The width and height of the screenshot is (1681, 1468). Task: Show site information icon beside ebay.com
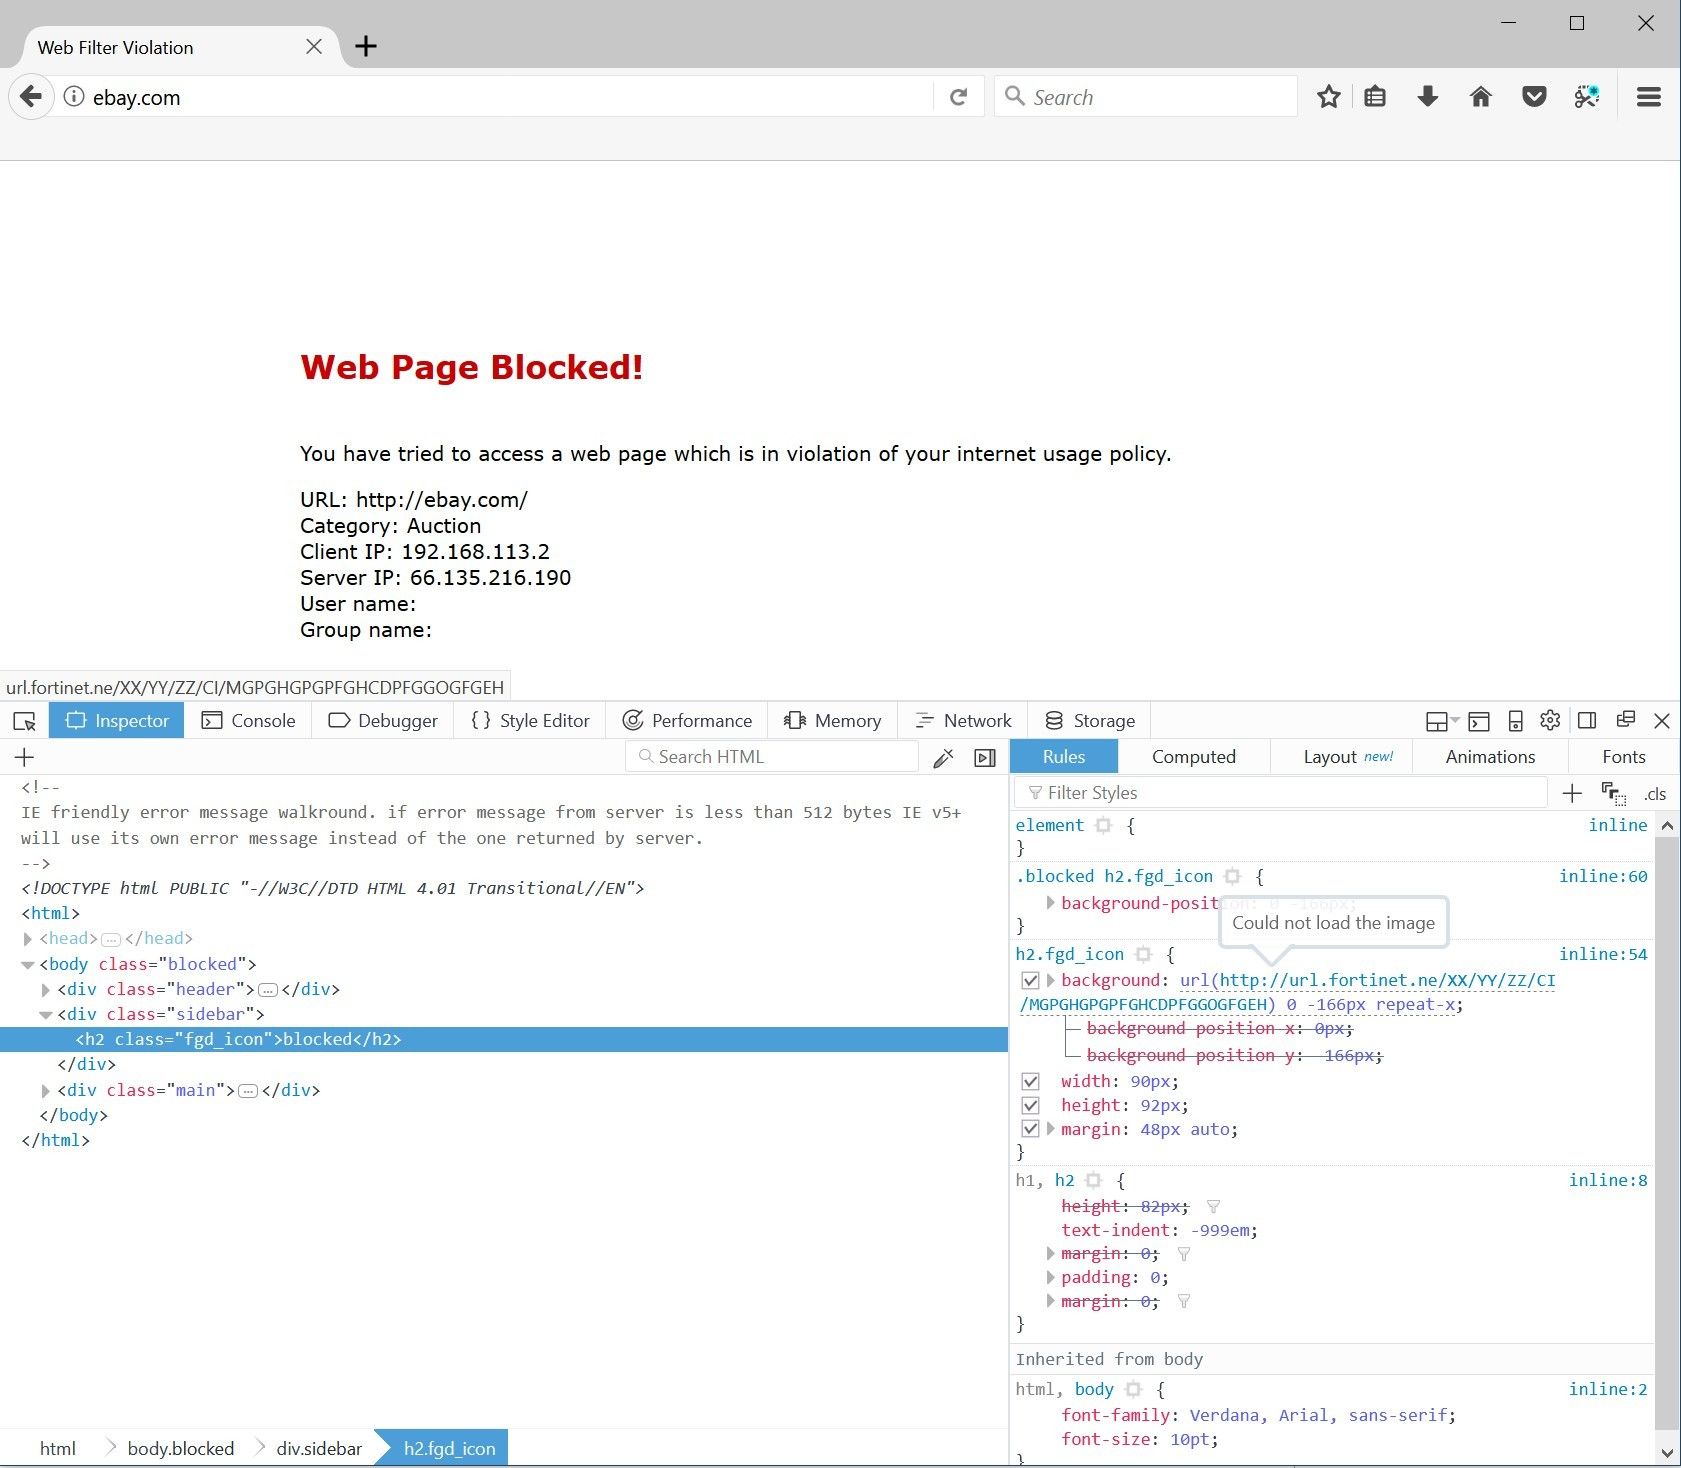pos(73,97)
